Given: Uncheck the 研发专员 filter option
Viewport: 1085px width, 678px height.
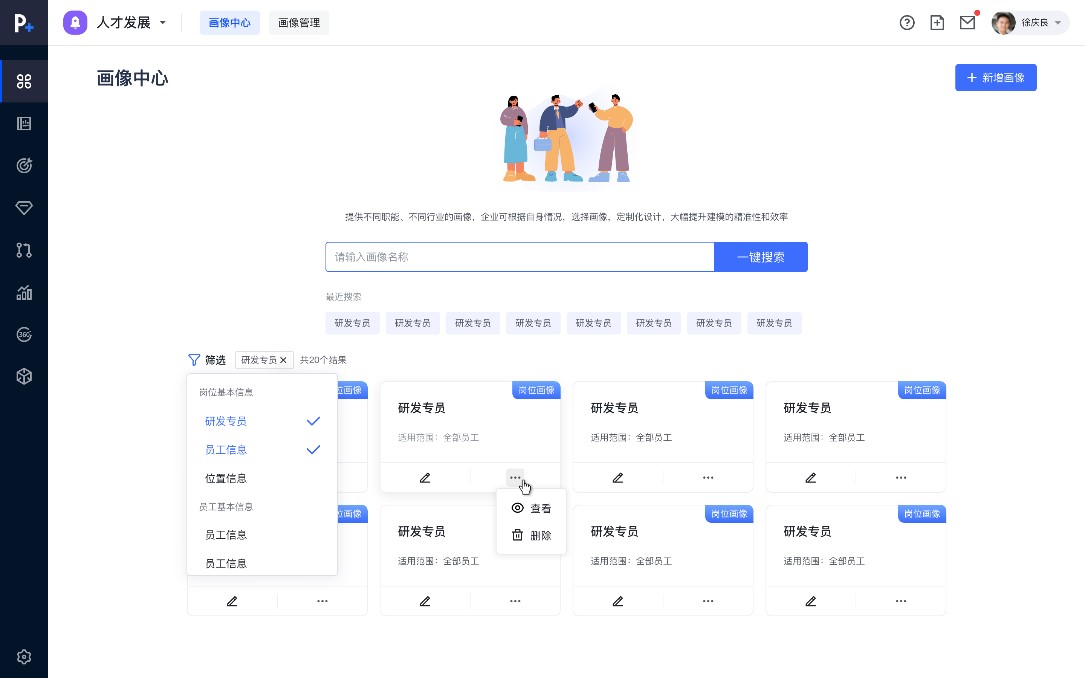Looking at the screenshot, I should click(x=225, y=421).
